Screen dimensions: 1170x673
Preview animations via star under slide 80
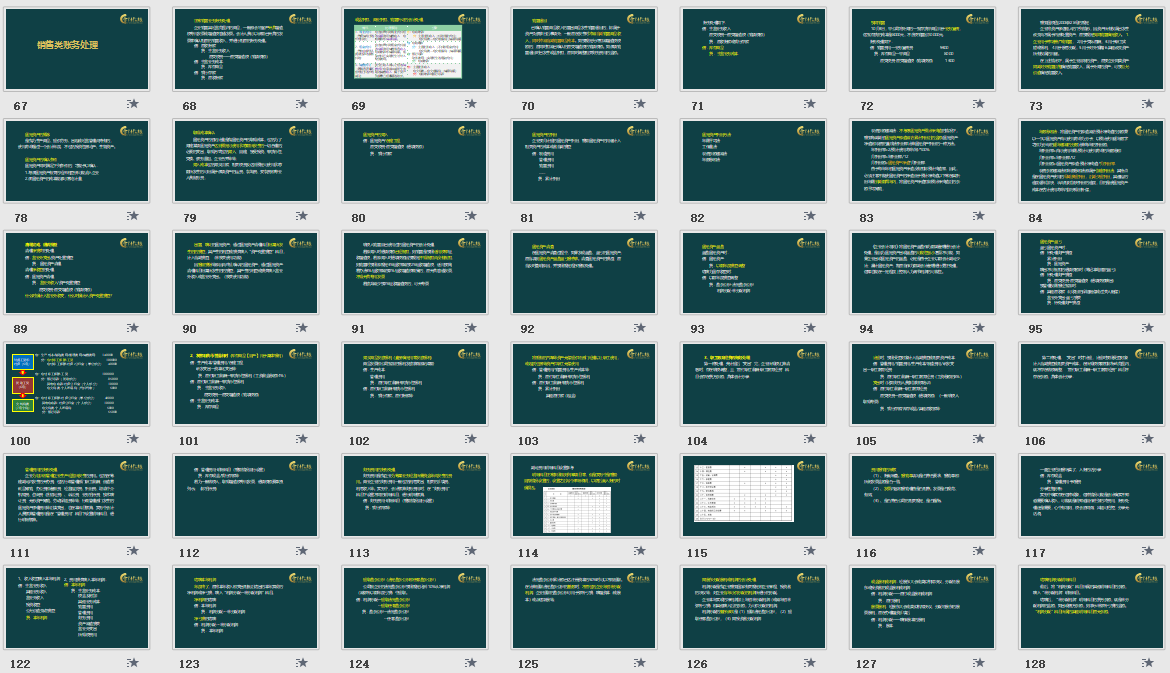coord(471,216)
